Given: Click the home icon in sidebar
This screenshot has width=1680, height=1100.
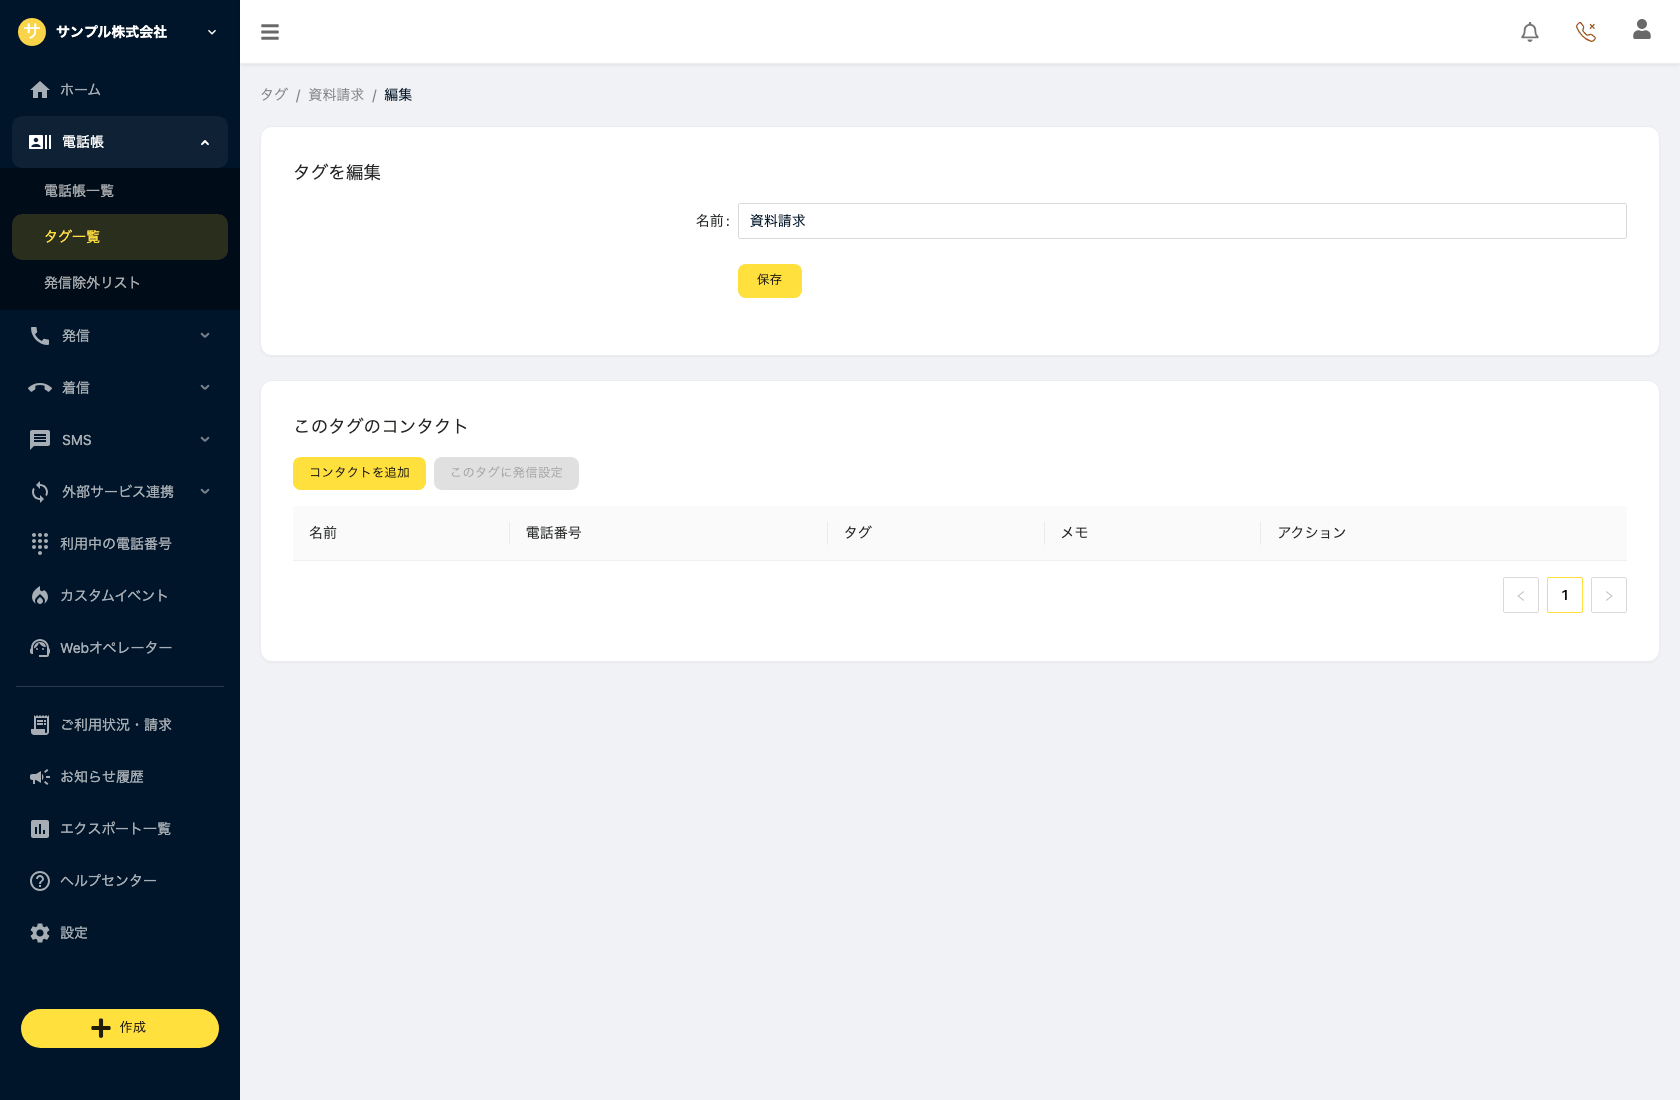Looking at the screenshot, I should pyautogui.click(x=40, y=90).
